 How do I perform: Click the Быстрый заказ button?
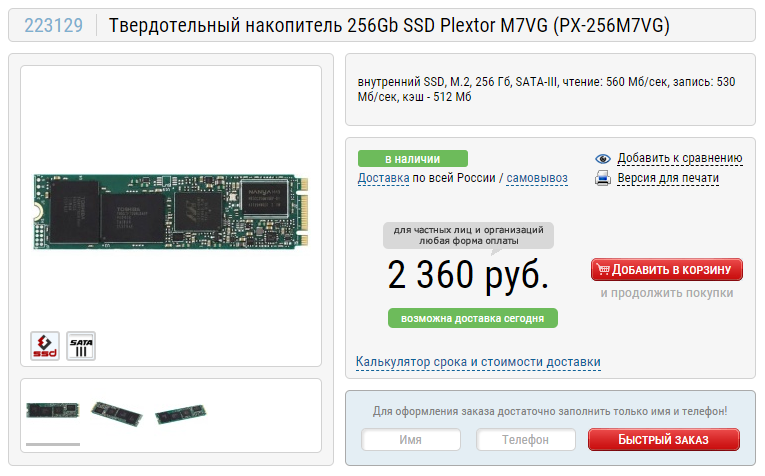click(x=664, y=439)
